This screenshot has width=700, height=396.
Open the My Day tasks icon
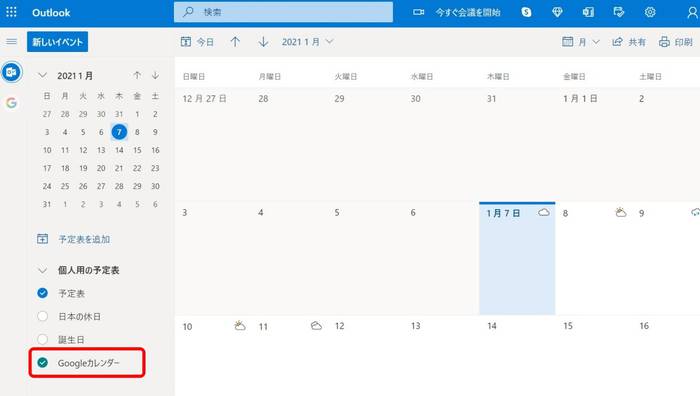point(619,12)
